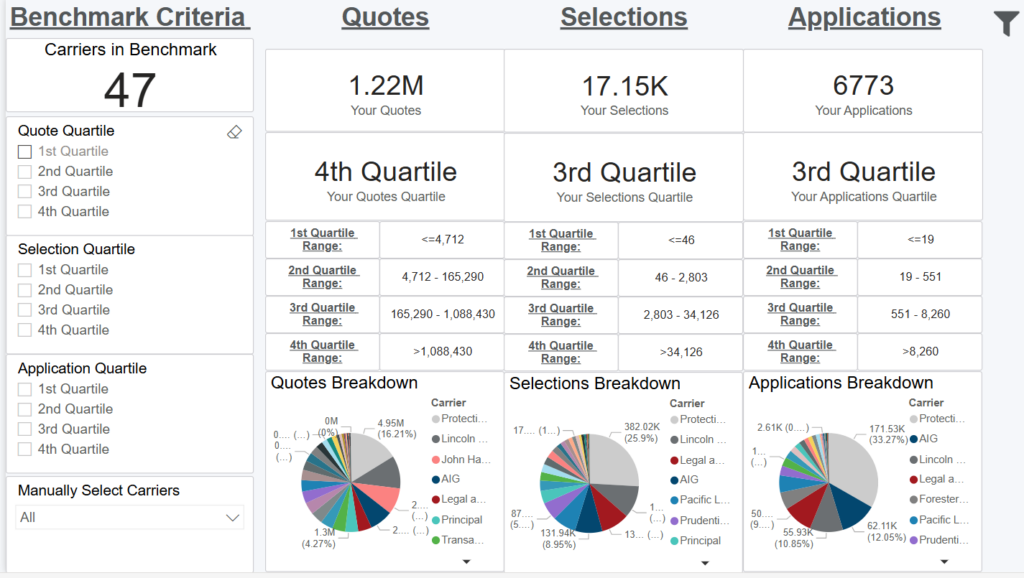
Task: Click Pacific L blue marker in Selections legend
Action: pos(676,500)
